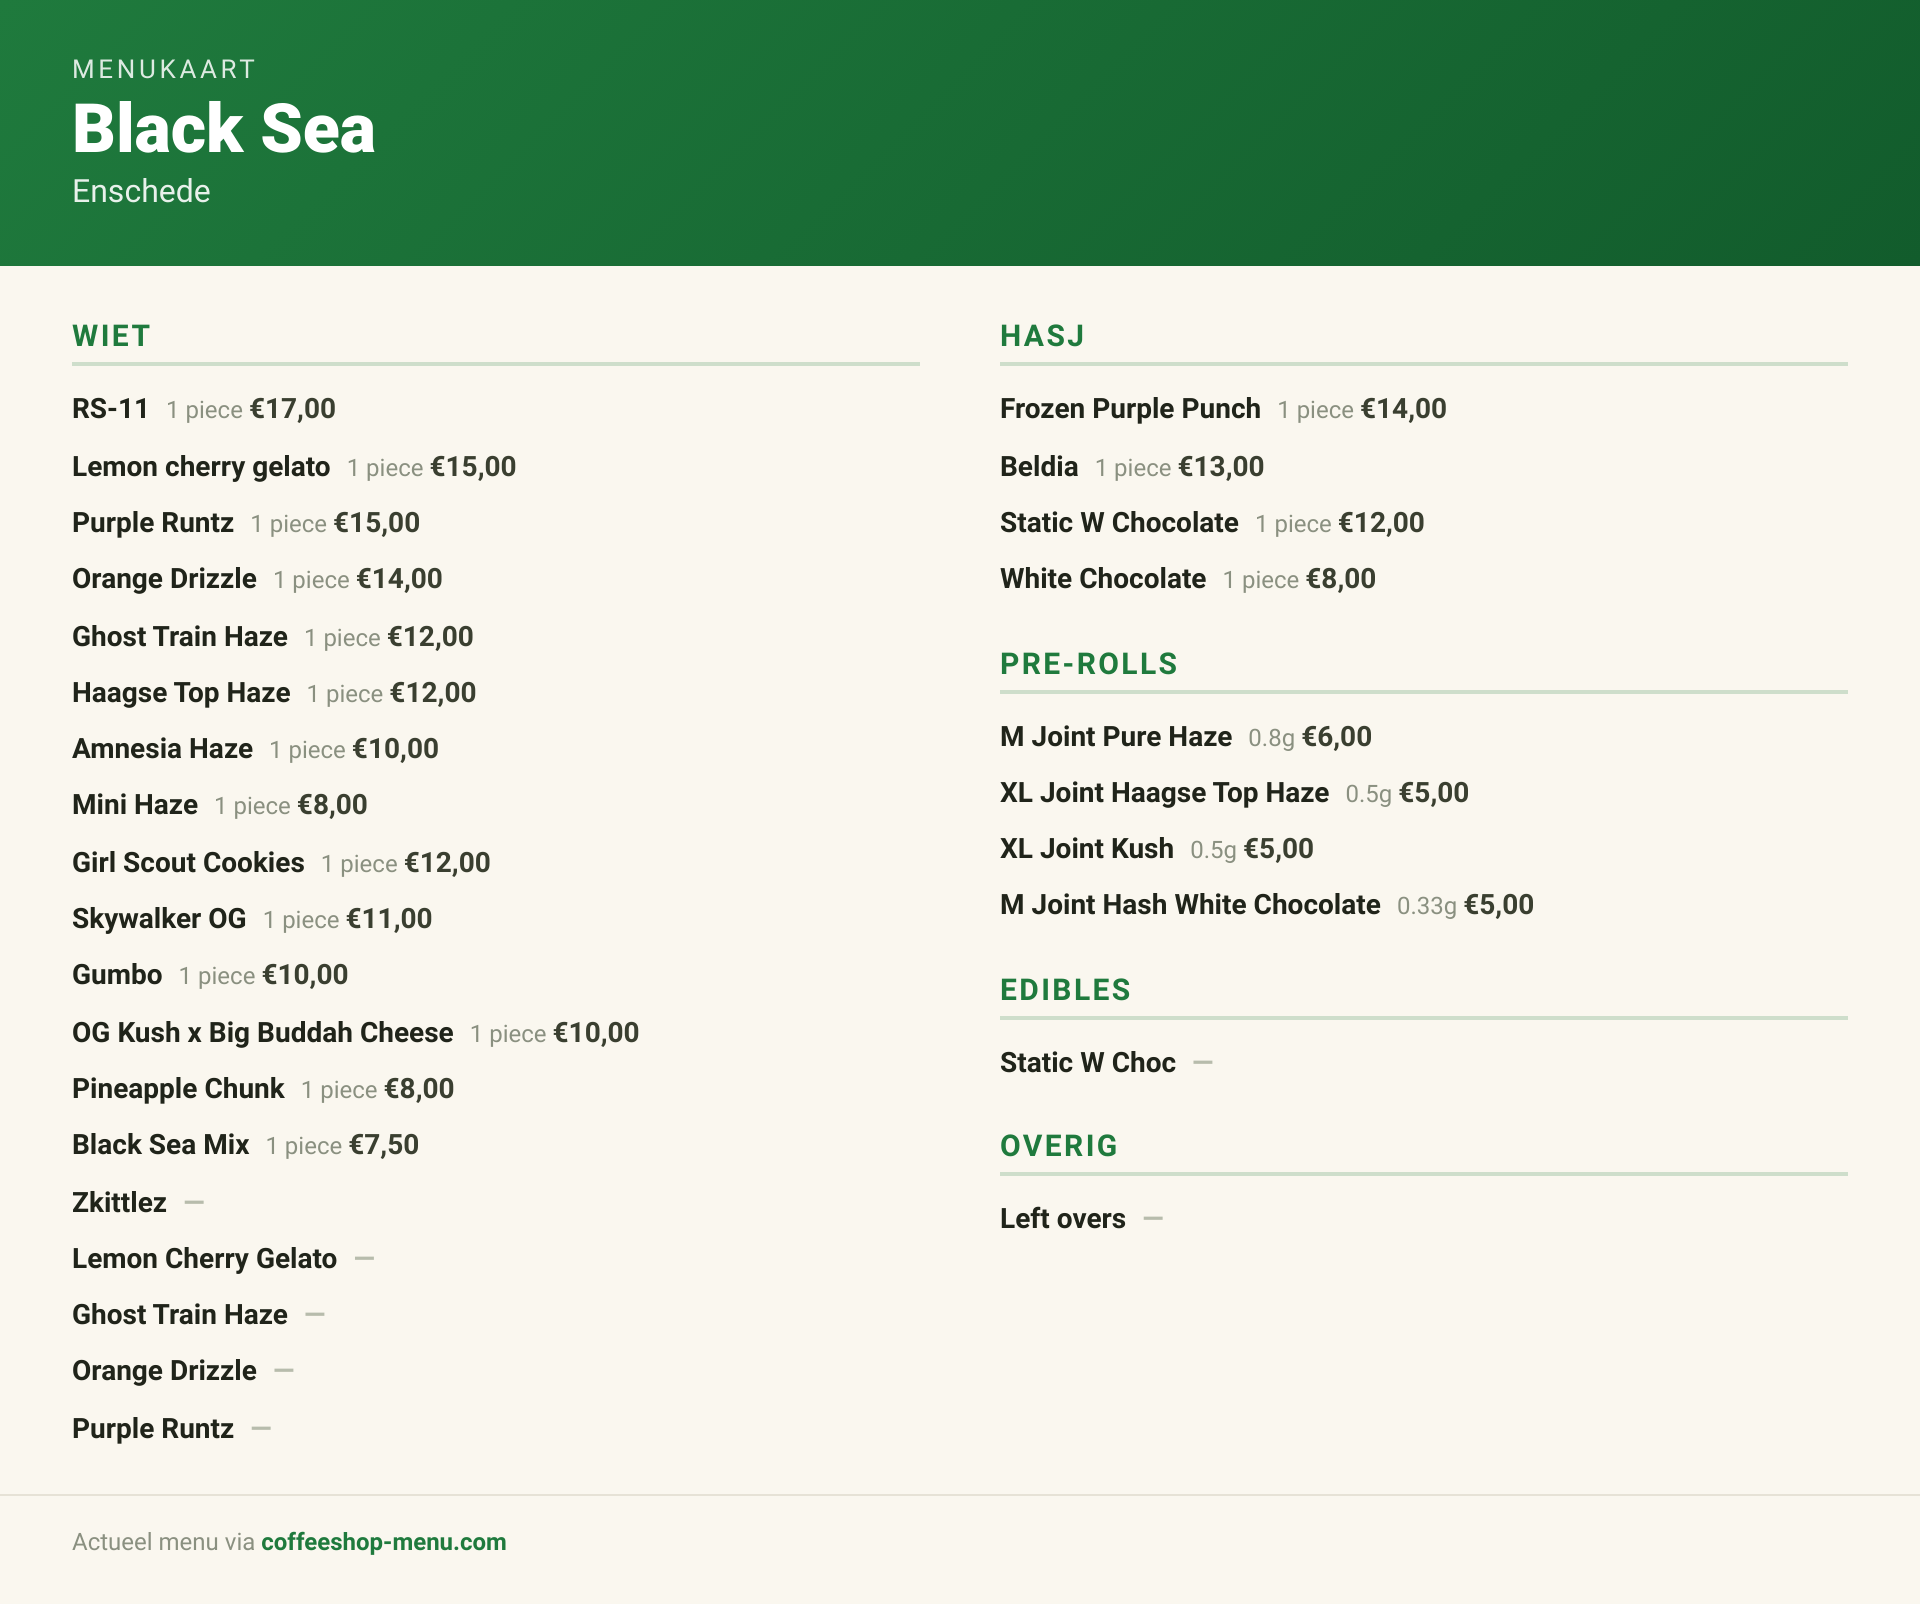Select the Mini Haze item
The height and width of the screenshot is (1604, 1920).
220,805
